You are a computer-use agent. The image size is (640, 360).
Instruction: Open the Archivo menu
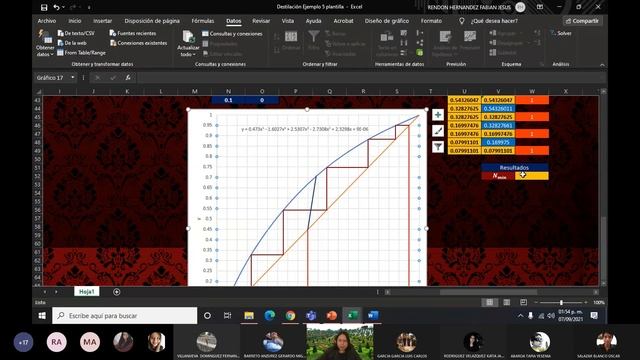pyautogui.click(x=47, y=21)
